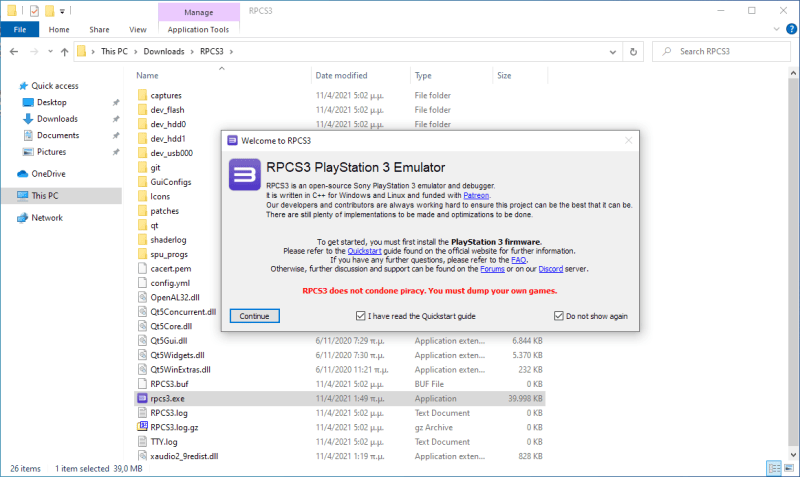The width and height of the screenshot is (800, 477).
Task: Open the Application Tools tab
Action: (x=198, y=30)
